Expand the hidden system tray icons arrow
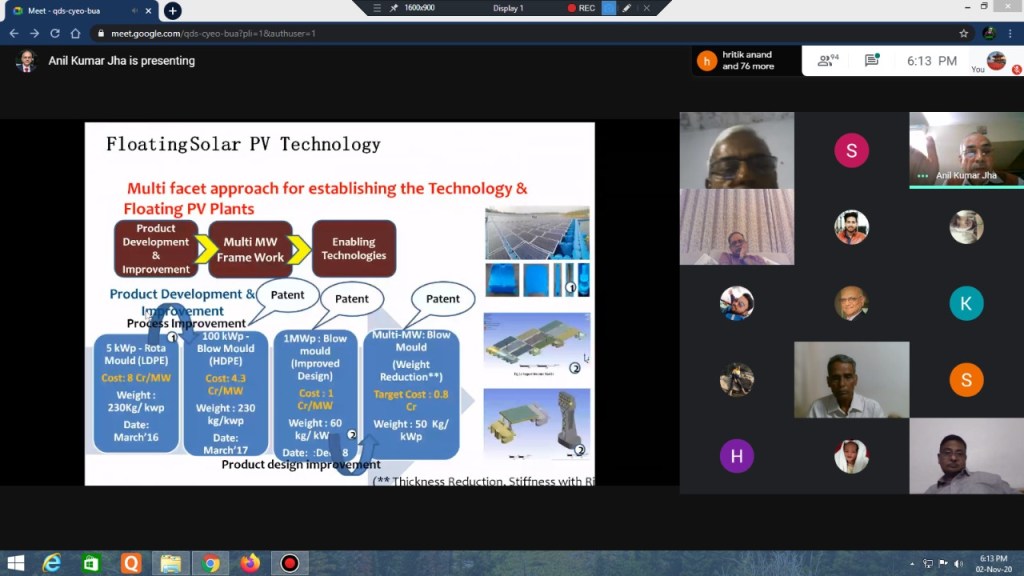 [912, 563]
